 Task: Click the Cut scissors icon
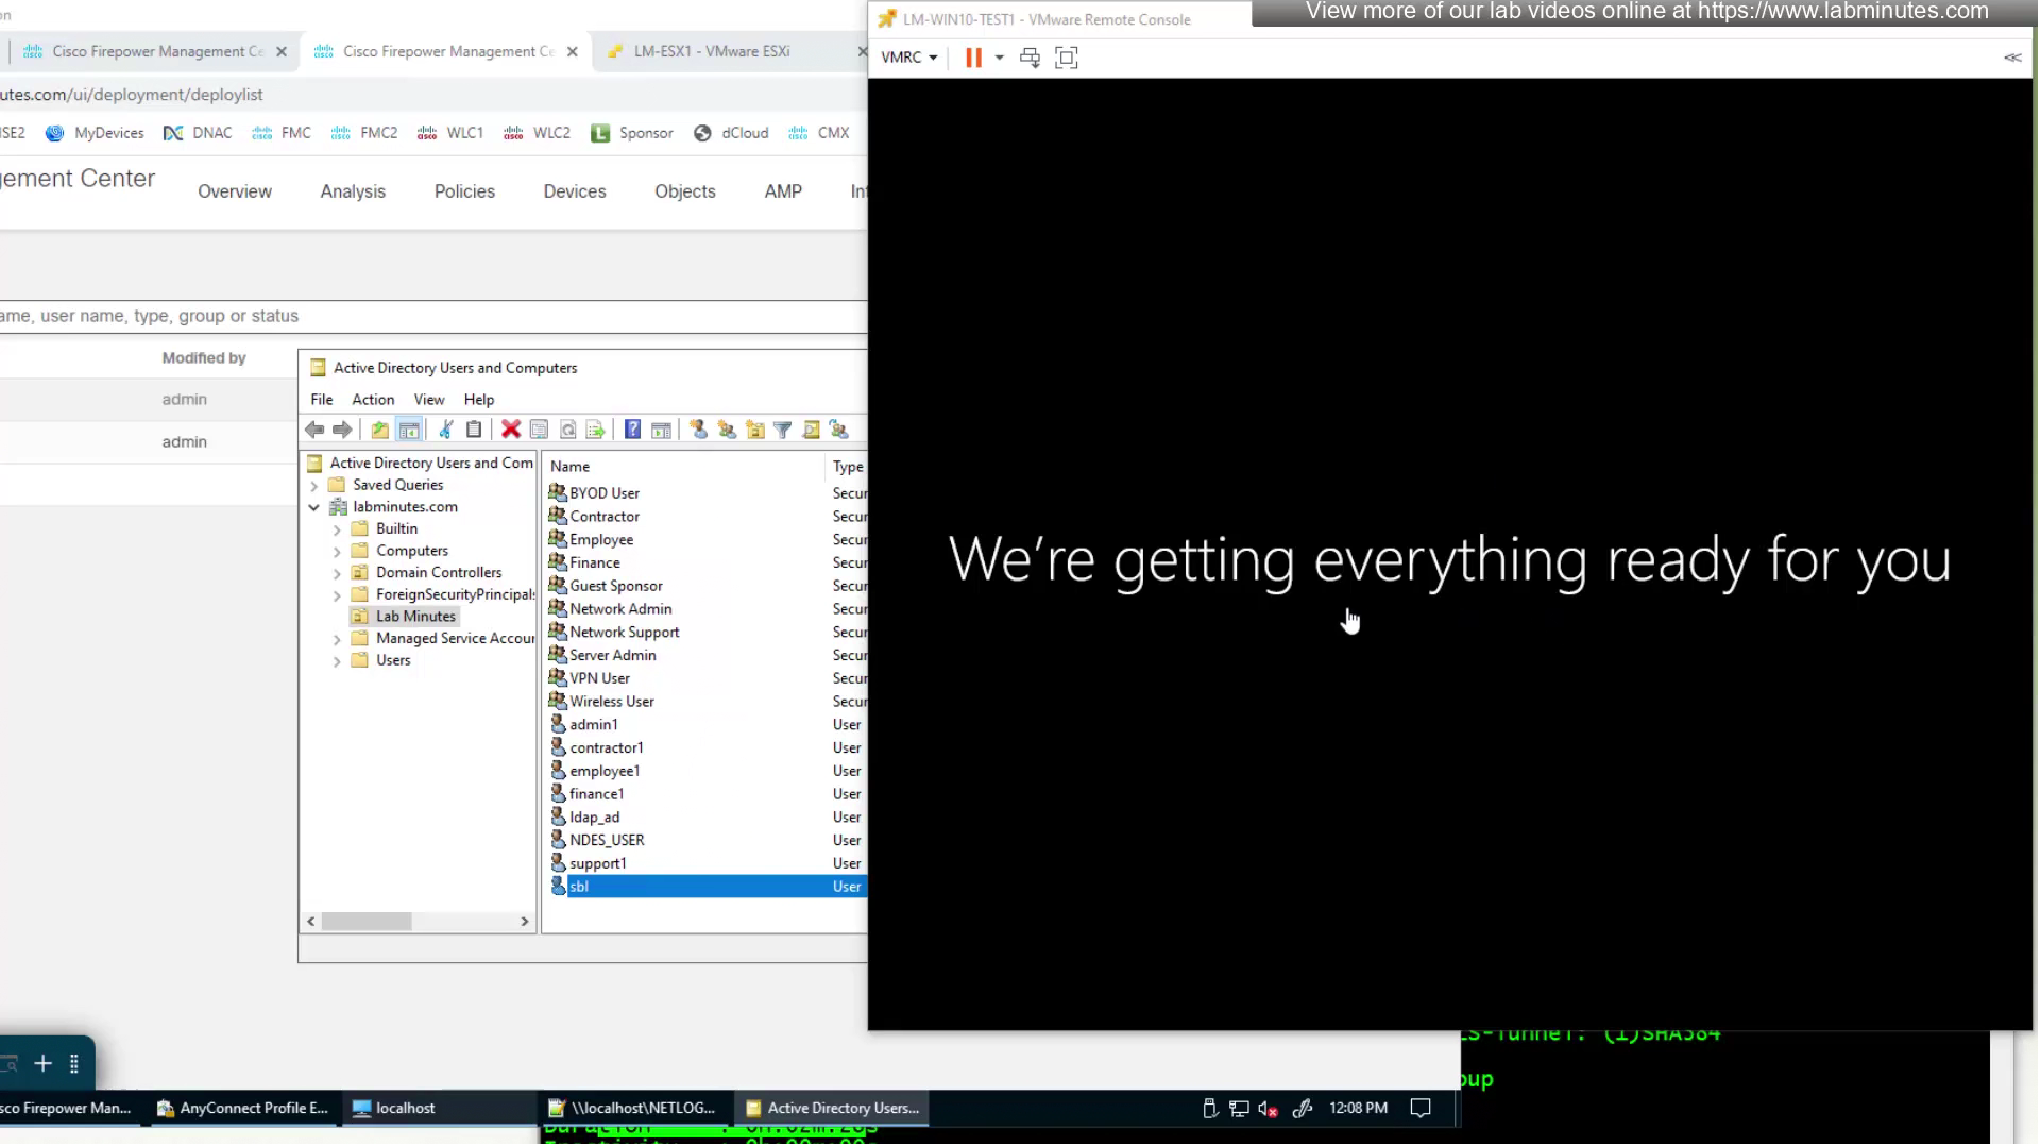[x=446, y=429]
